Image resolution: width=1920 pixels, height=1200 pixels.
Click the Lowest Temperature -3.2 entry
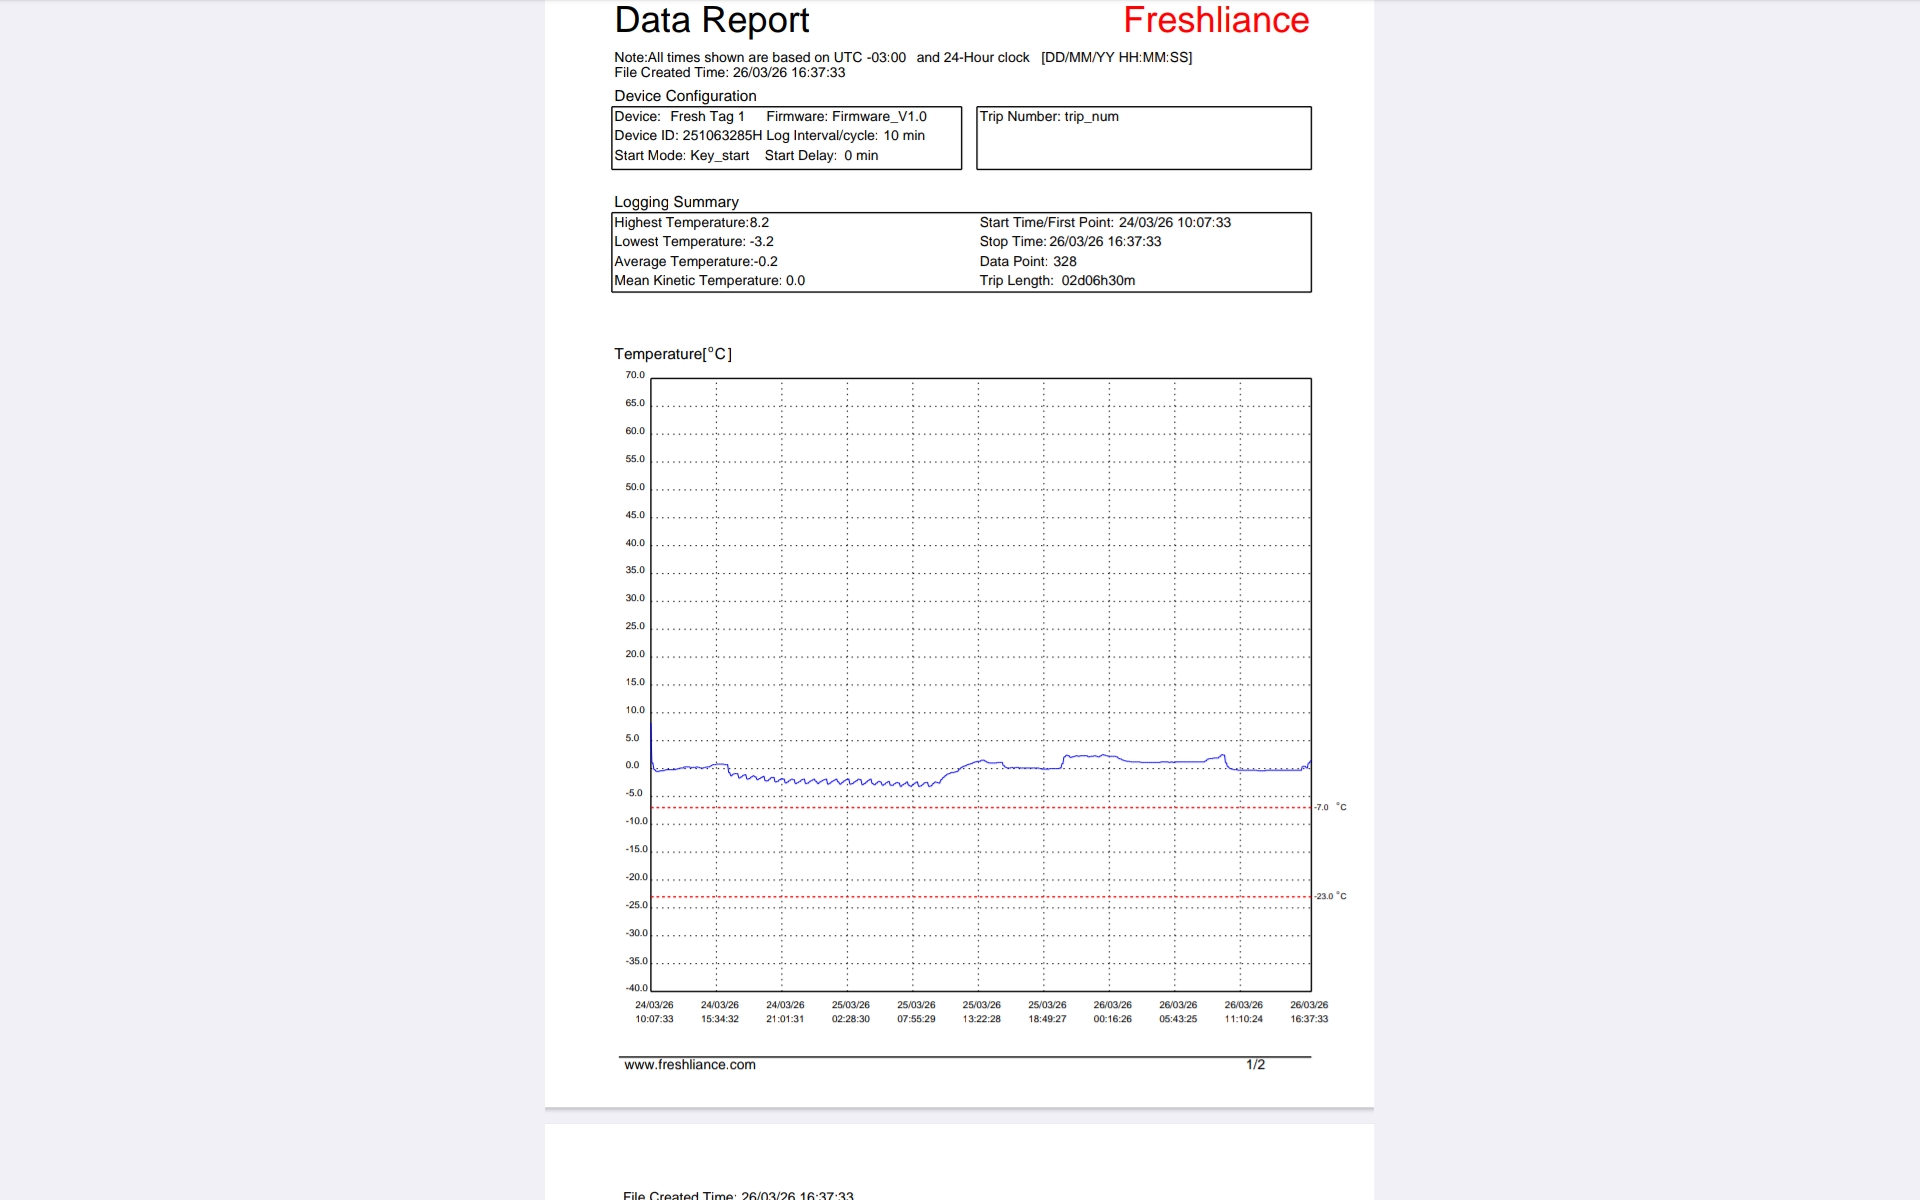point(693,242)
